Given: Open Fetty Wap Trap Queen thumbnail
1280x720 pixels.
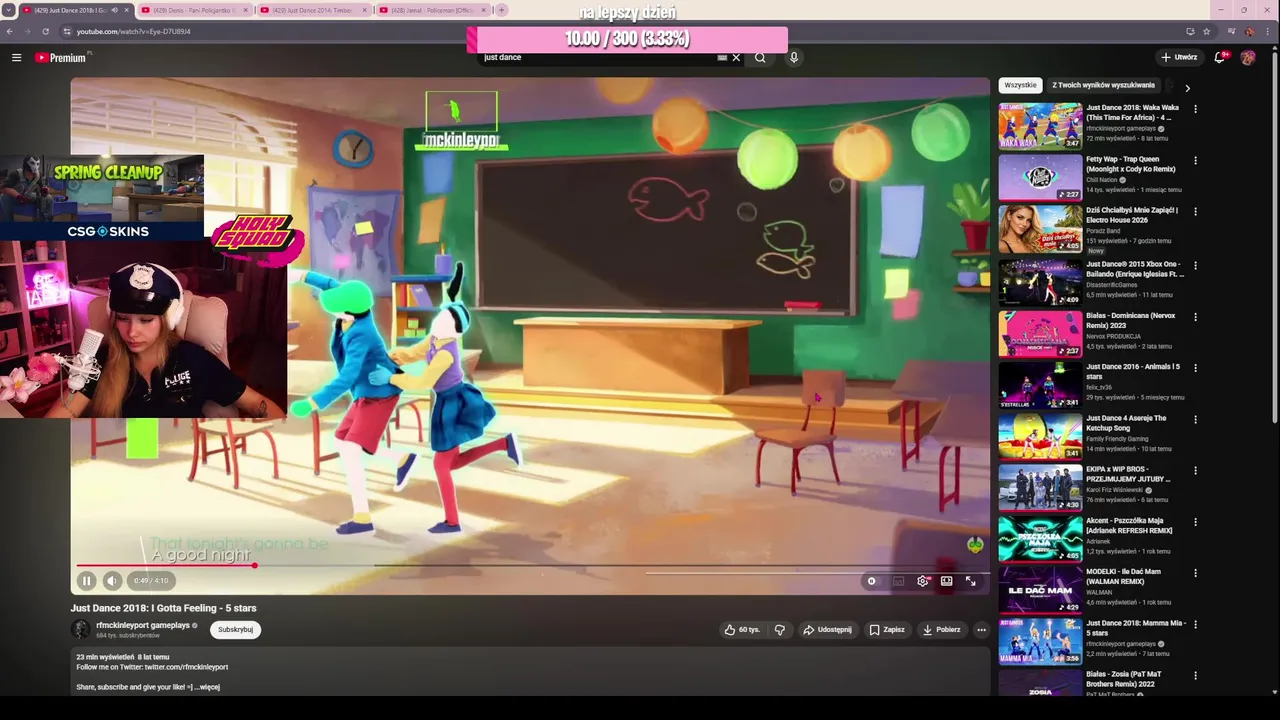Looking at the screenshot, I should [1040, 177].
